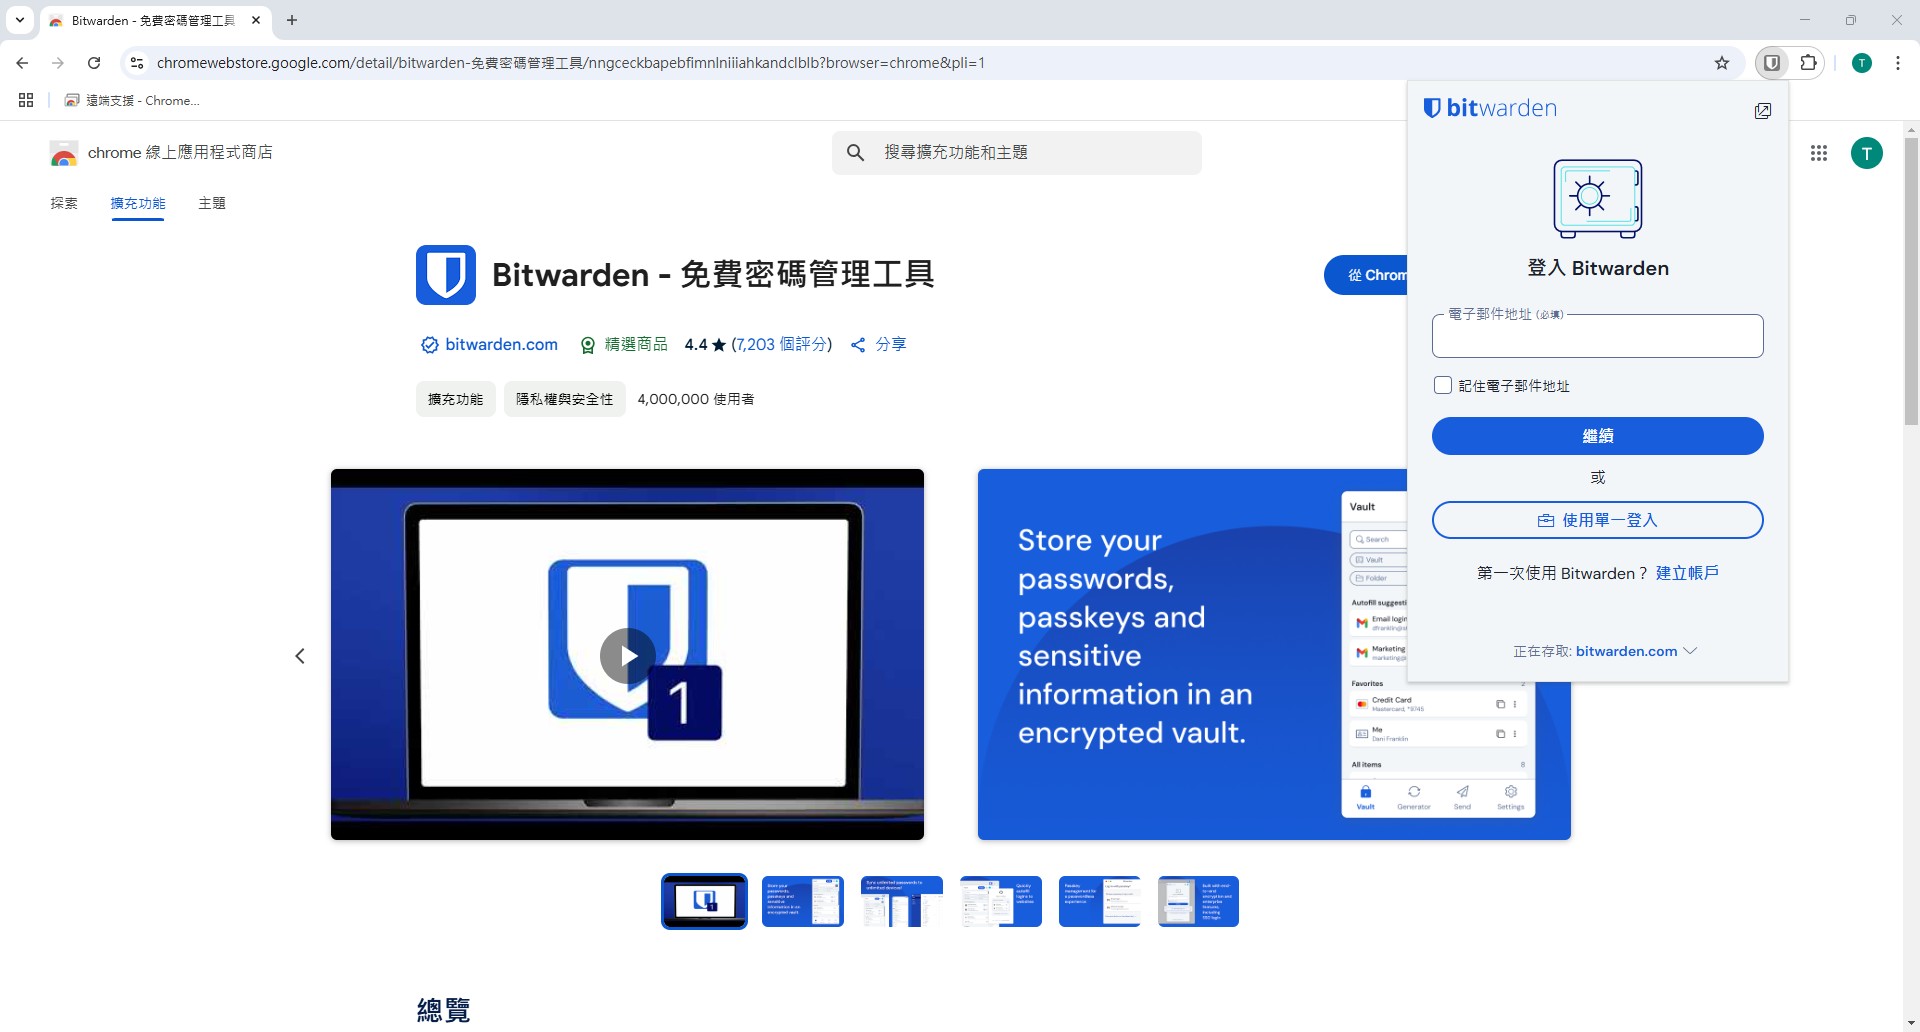Viewport: 1920px width, 1032px height.
Task: Click the Bitwarden extension icon in the toolbar
Action: point(1771,62)
